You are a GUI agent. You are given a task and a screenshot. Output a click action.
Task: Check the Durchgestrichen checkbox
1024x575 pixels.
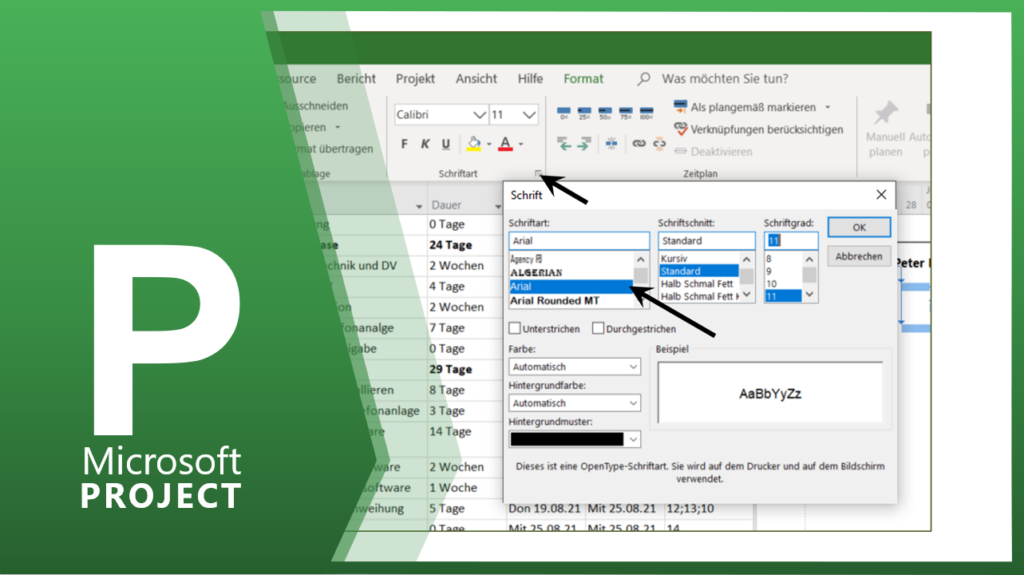[x=599, y=328]
